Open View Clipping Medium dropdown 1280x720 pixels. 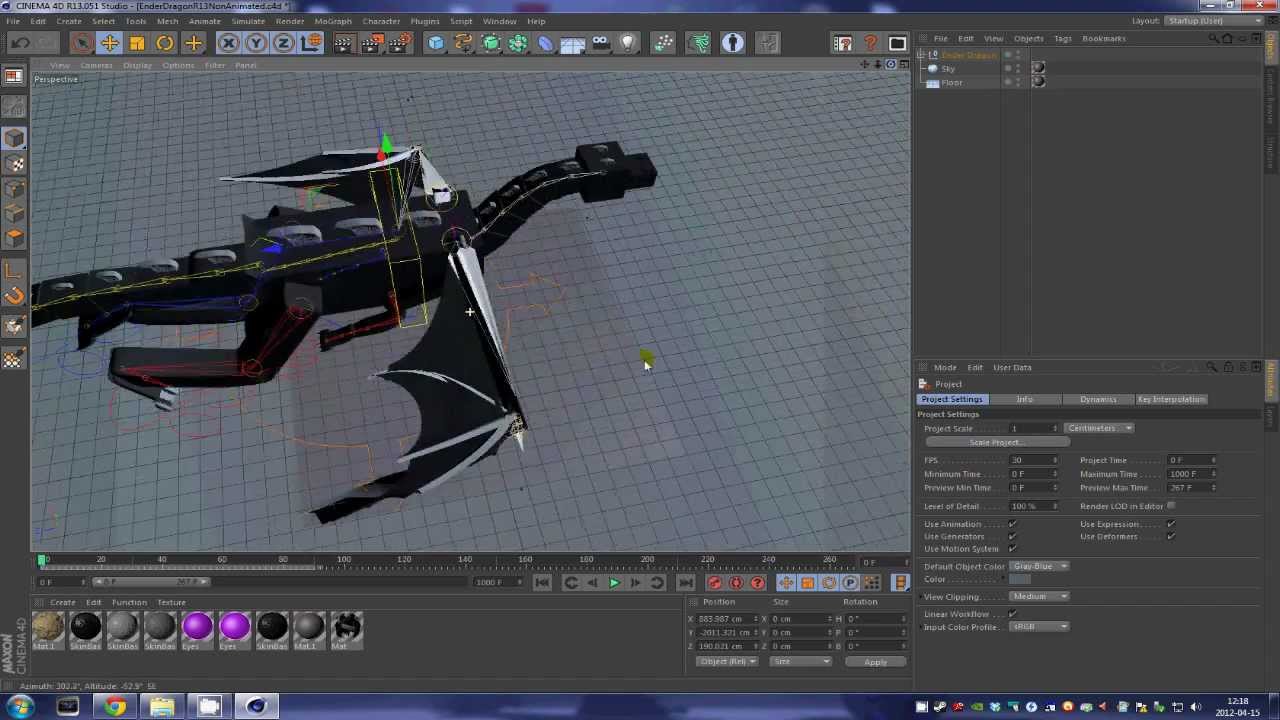(x=1039, y=596)
